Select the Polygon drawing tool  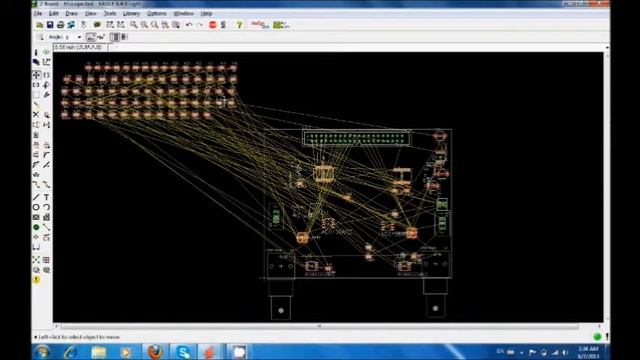[47, 217]
